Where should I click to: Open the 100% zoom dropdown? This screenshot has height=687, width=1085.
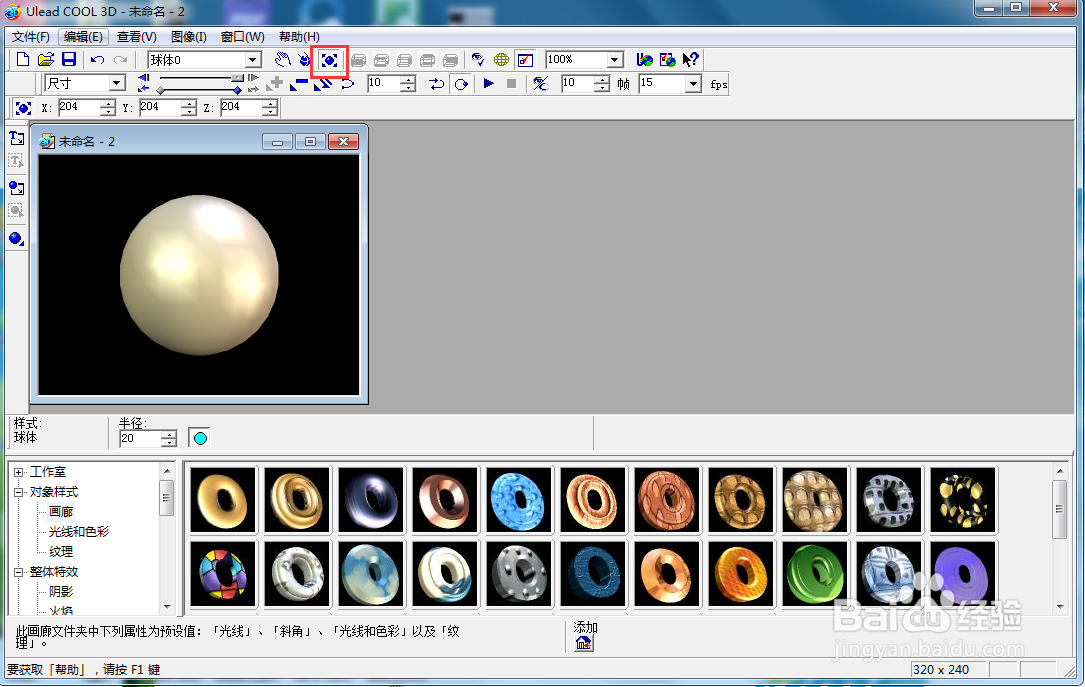(614, 60)
